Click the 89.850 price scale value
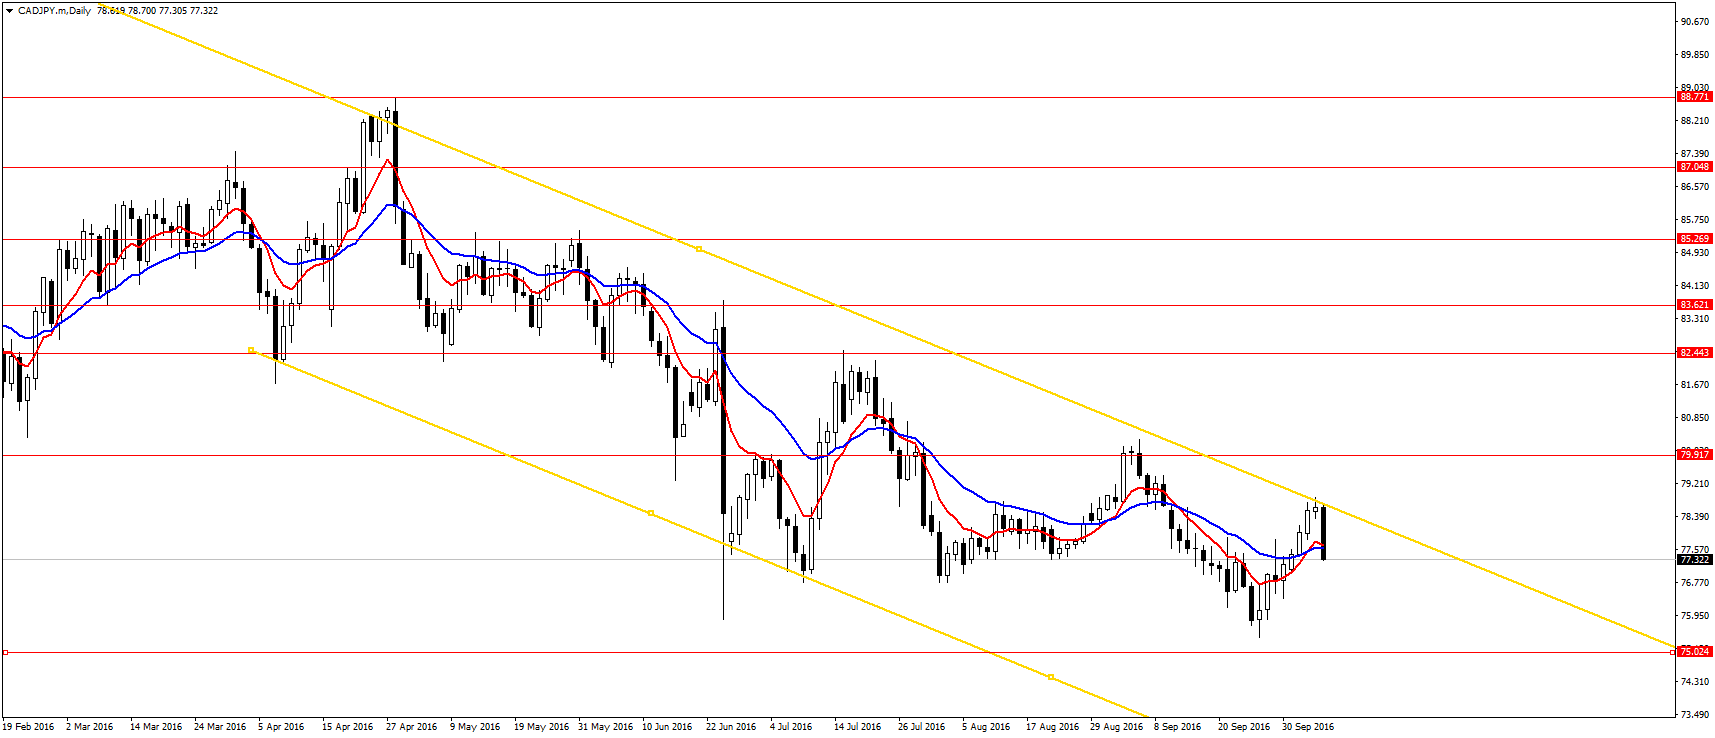Viewport: 1715px width, 738px height. pyautogui.click(x=1695, y=55)
